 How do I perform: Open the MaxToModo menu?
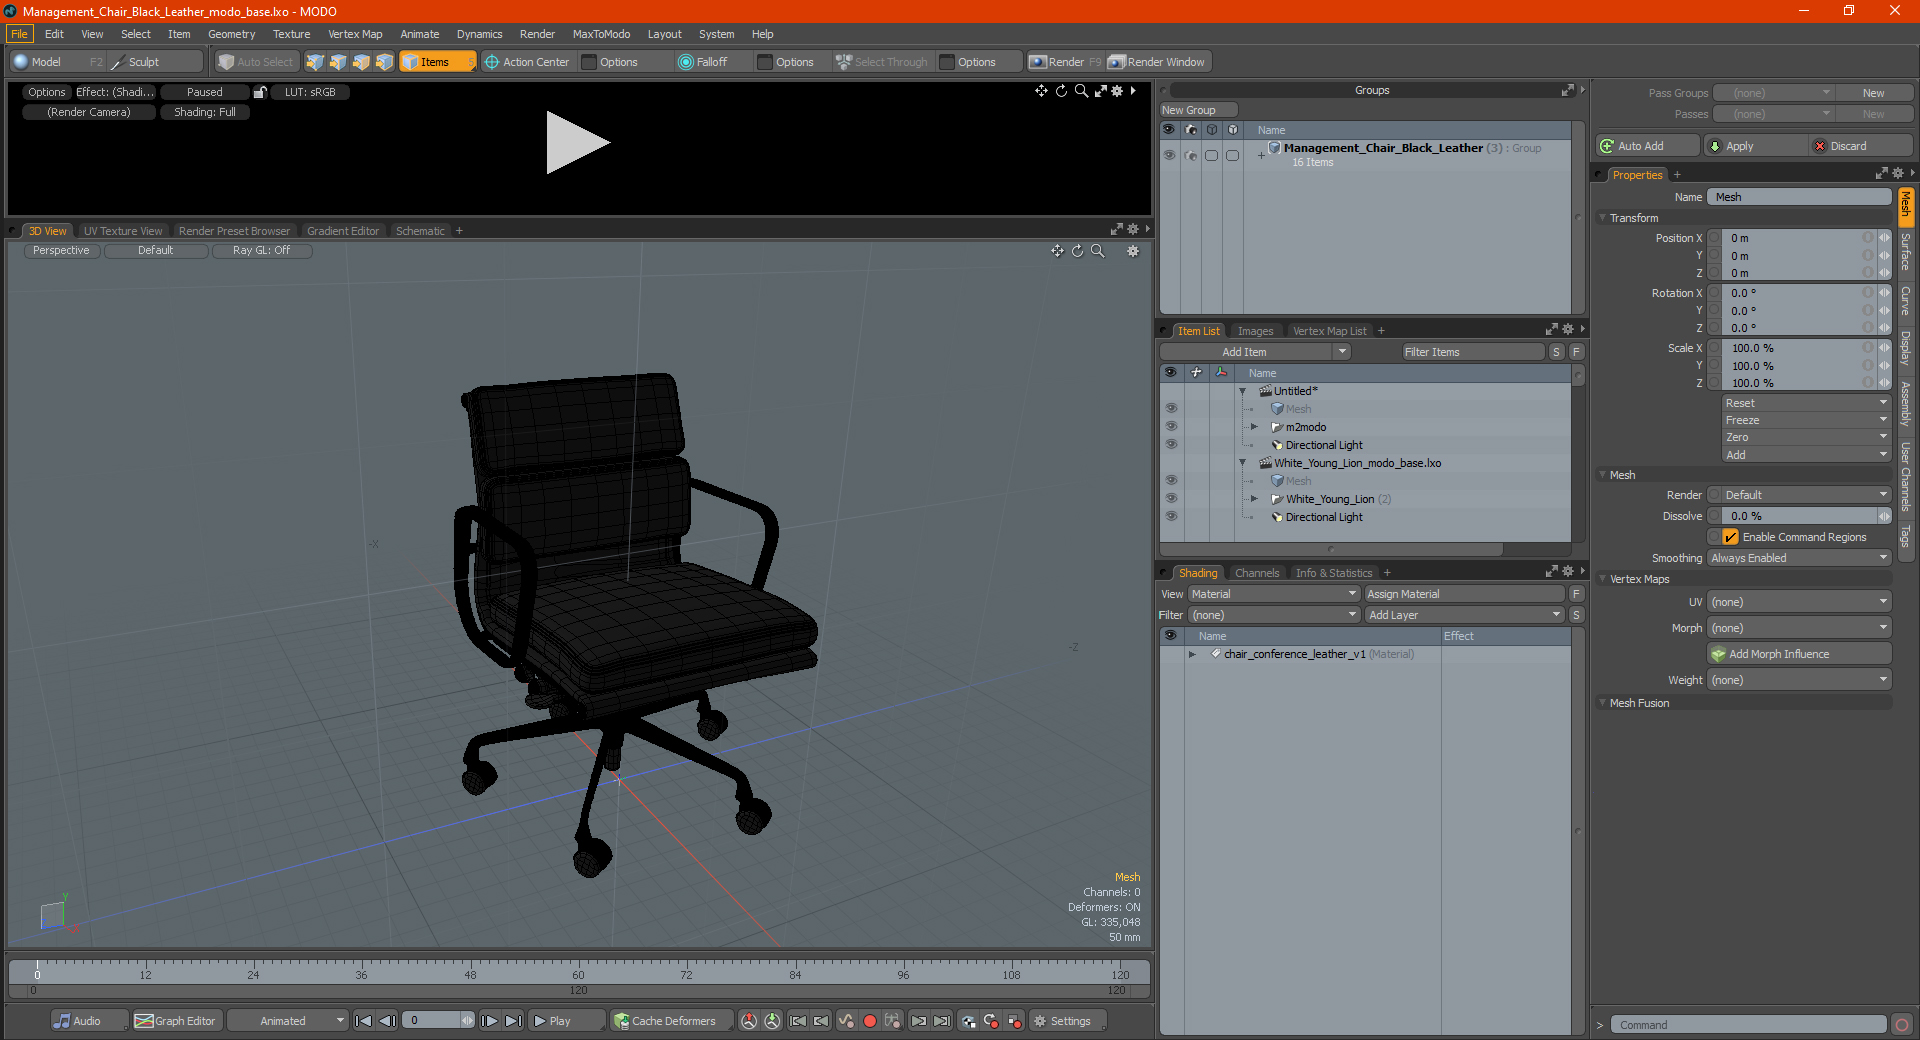coord(601,34)
